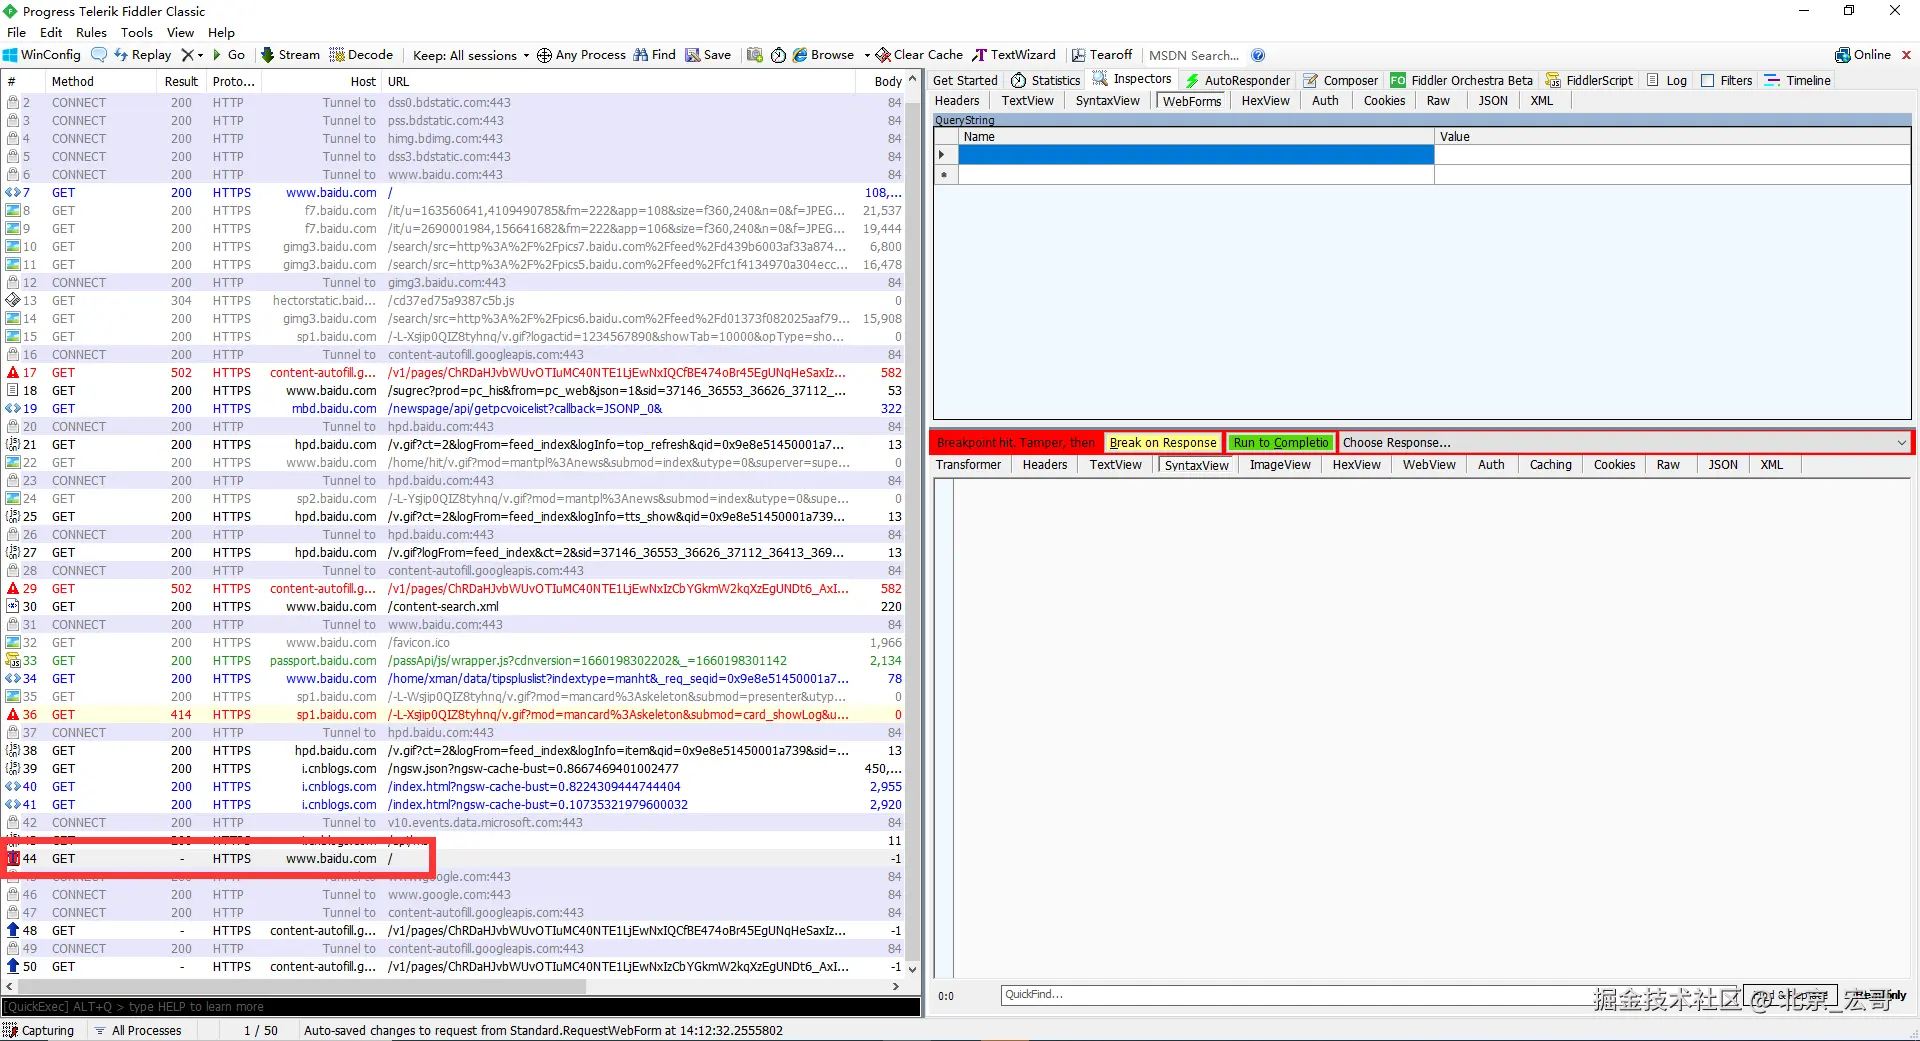Open the TextWizard tool
1920x1041 pixels.
click(x=1014, y=55)
